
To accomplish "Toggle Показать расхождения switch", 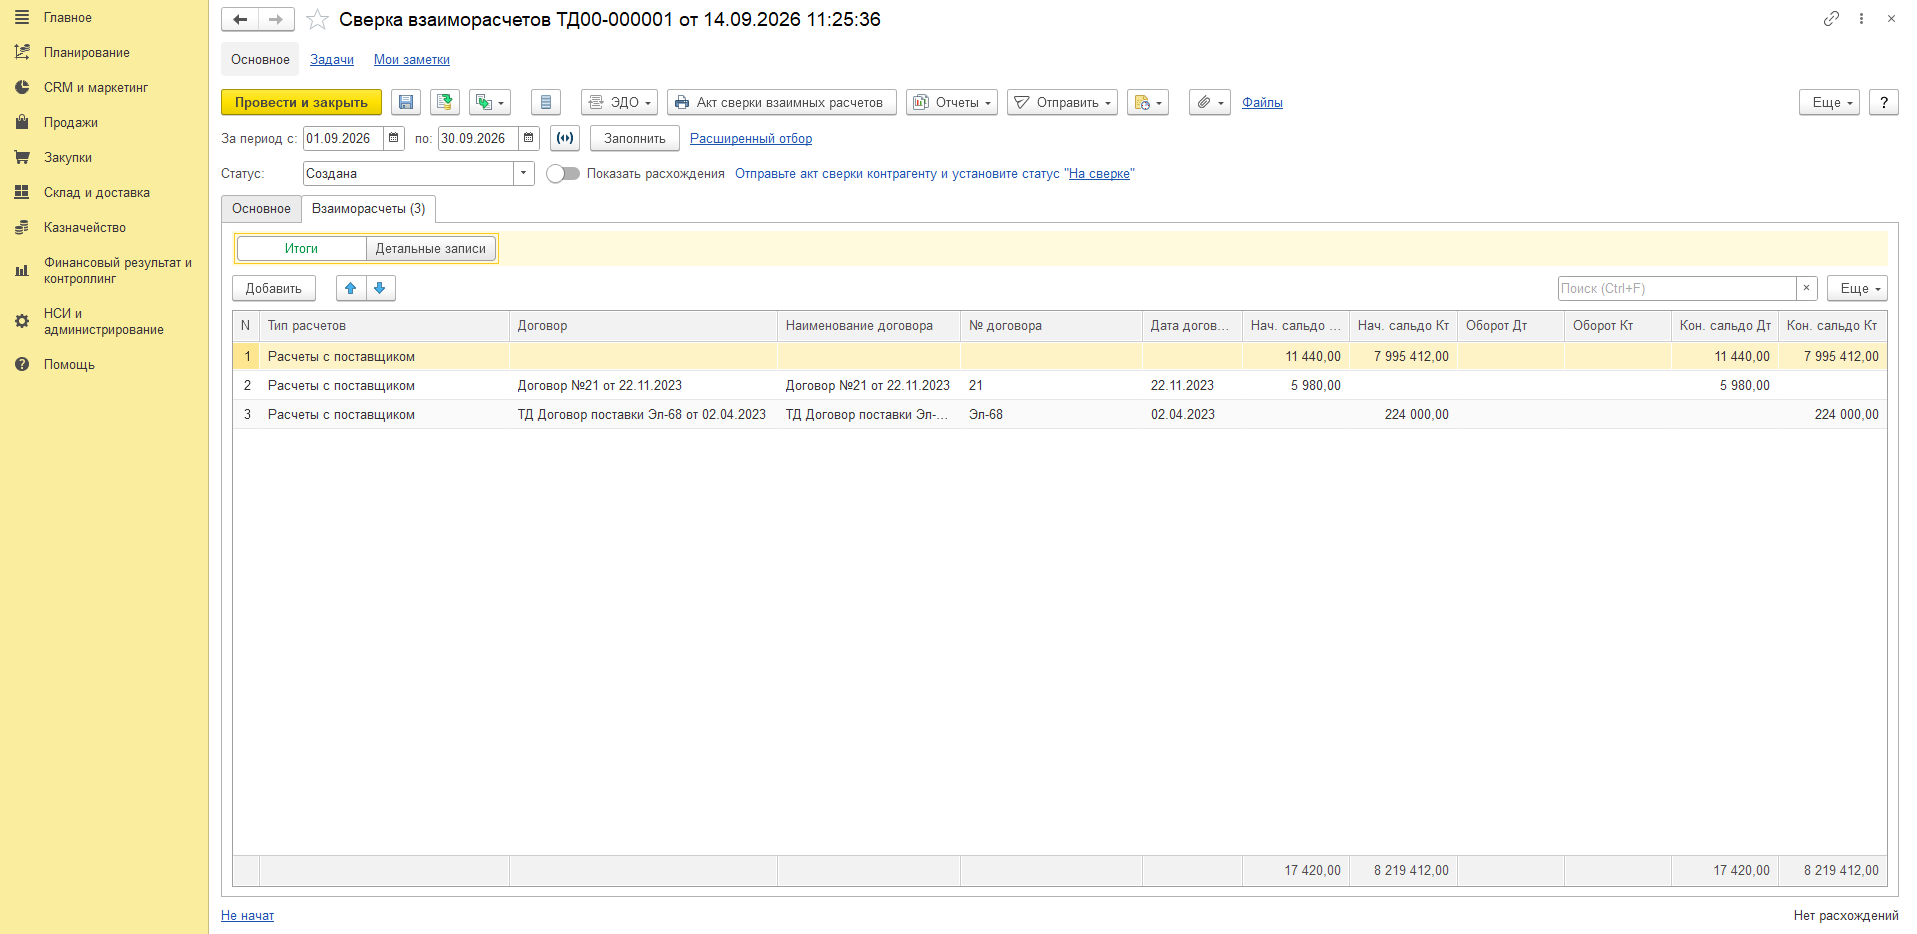I will click(563, 173).
